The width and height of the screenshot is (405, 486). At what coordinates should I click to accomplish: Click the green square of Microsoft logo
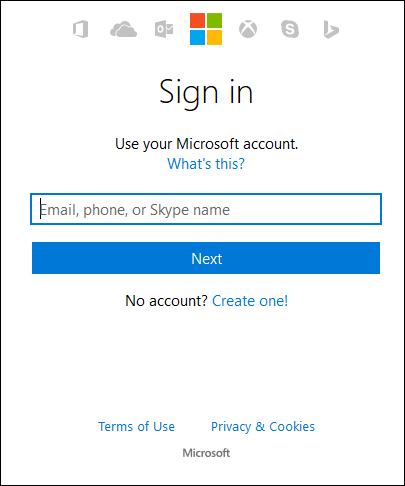coord(214,21)
